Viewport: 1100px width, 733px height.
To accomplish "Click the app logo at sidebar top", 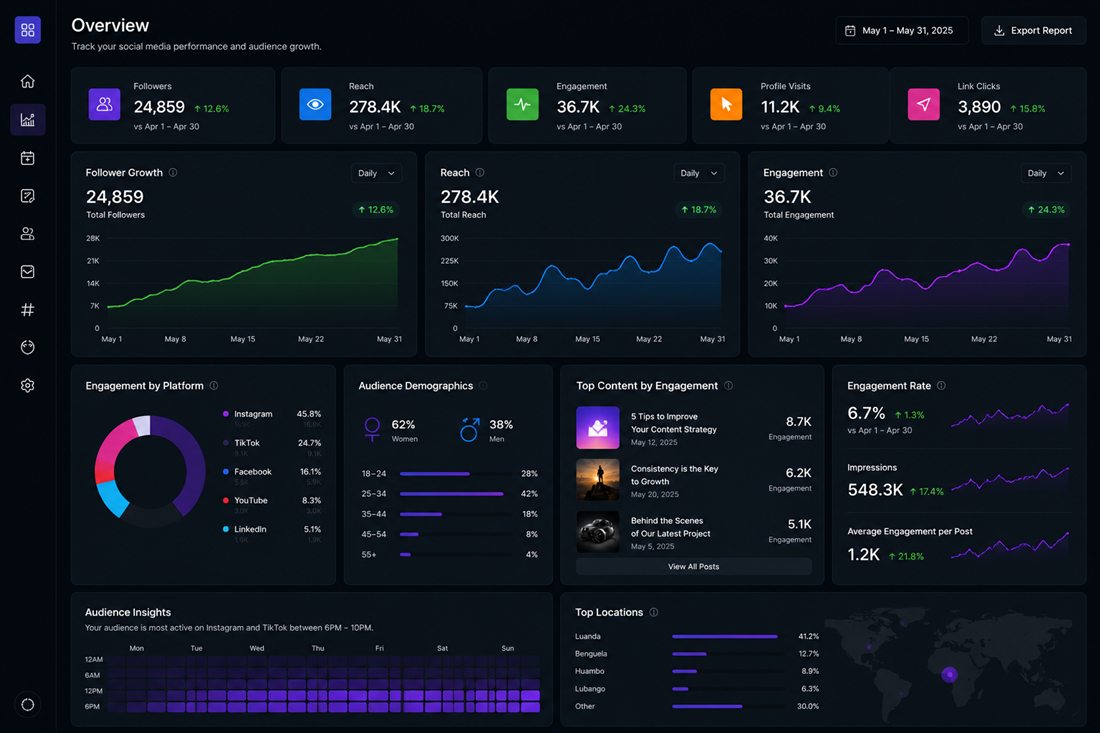I will (27, 30).
